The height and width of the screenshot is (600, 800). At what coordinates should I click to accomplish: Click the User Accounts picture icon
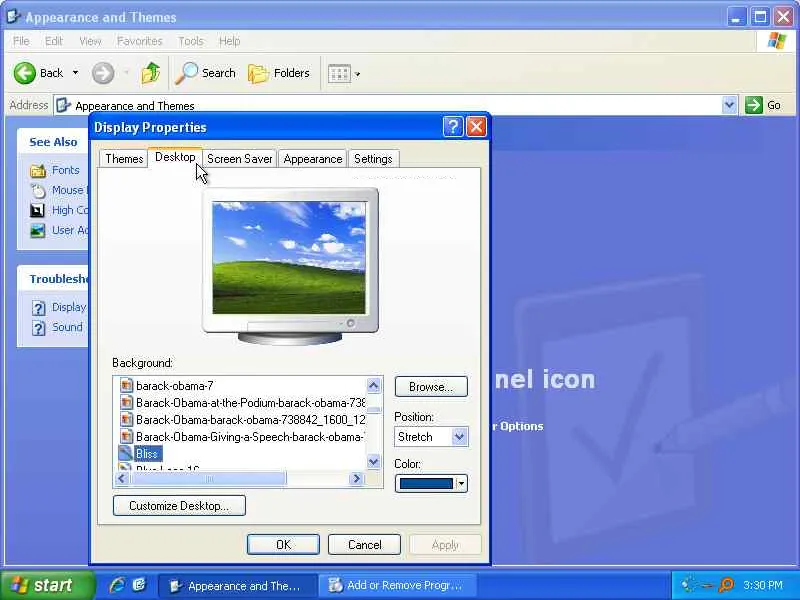tap(37, 231)
